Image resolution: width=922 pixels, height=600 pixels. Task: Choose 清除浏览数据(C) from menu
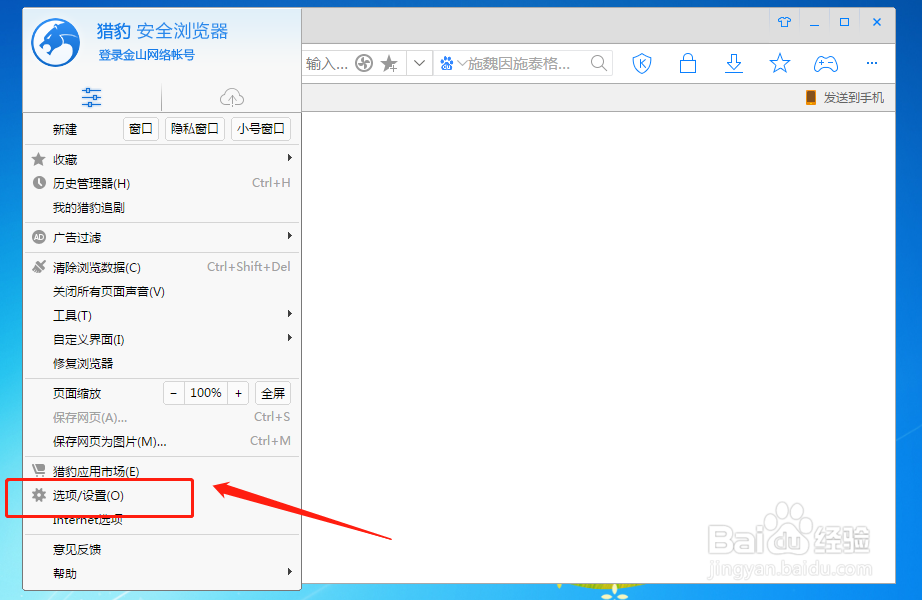pyautogui.click(x=162, y=268)
